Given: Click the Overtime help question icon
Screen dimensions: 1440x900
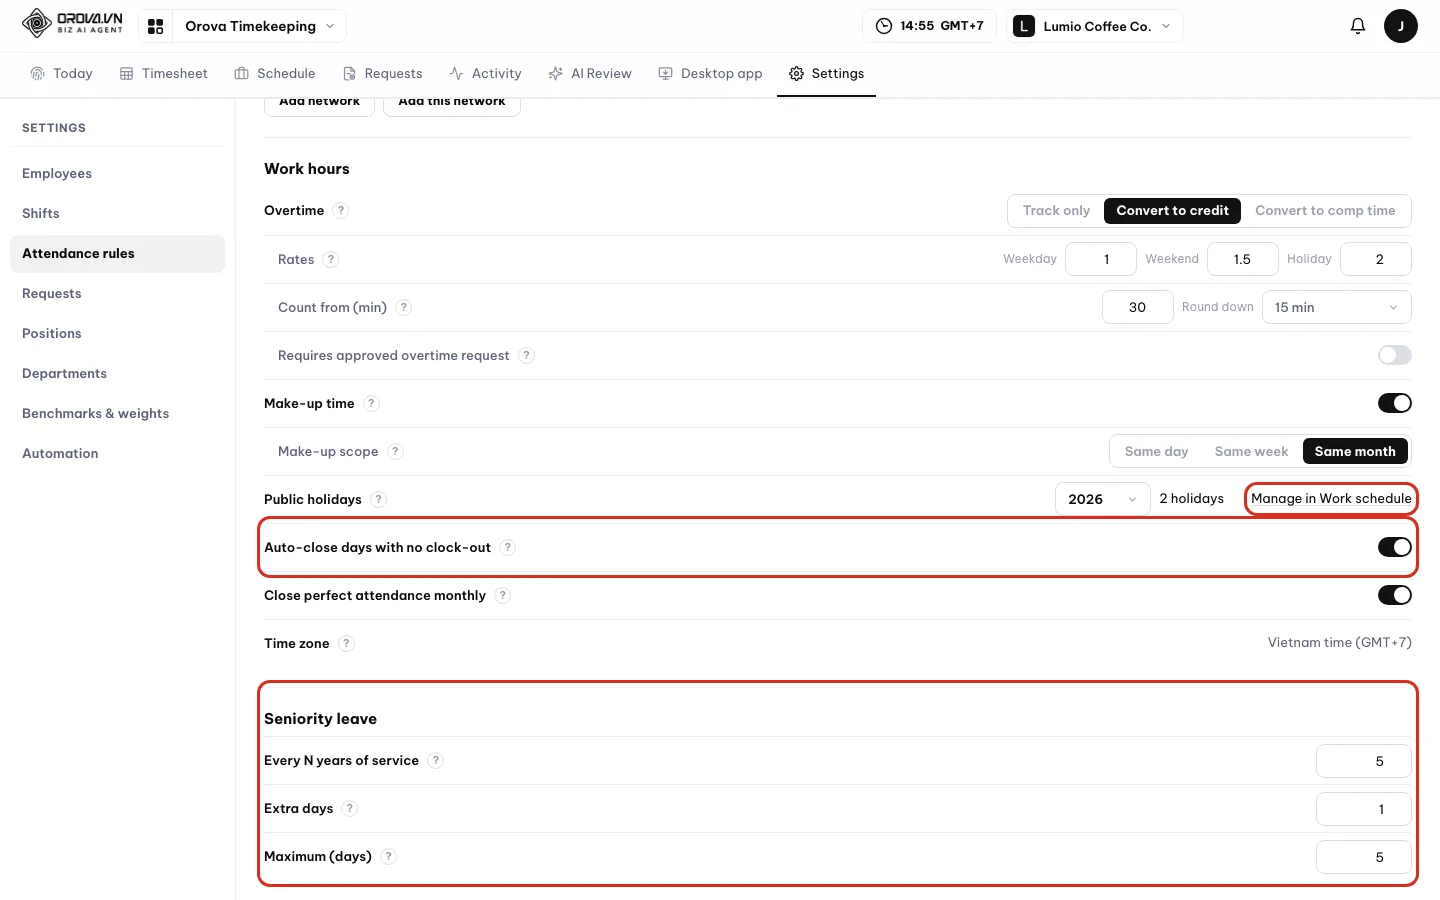Looking at the screenshot, I should click(x=341, y=210).
